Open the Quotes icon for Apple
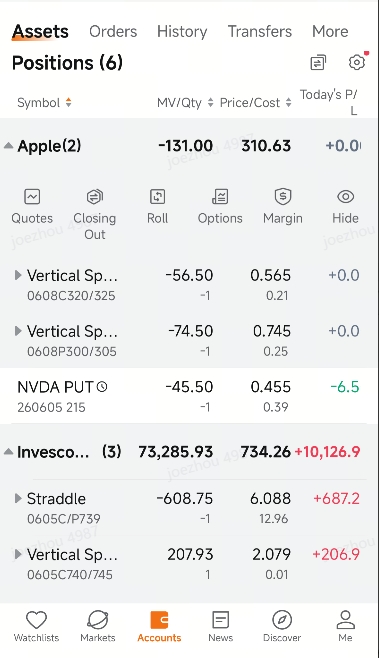Screen dimensions: 379x658 [32, 197]
